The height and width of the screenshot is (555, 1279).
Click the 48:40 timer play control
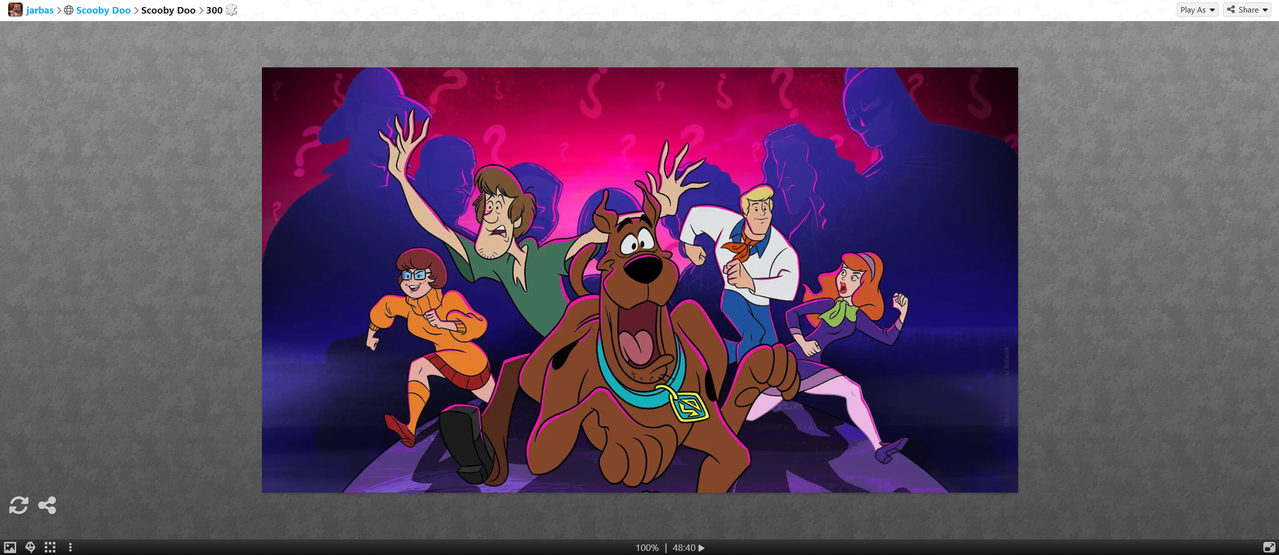689,548
